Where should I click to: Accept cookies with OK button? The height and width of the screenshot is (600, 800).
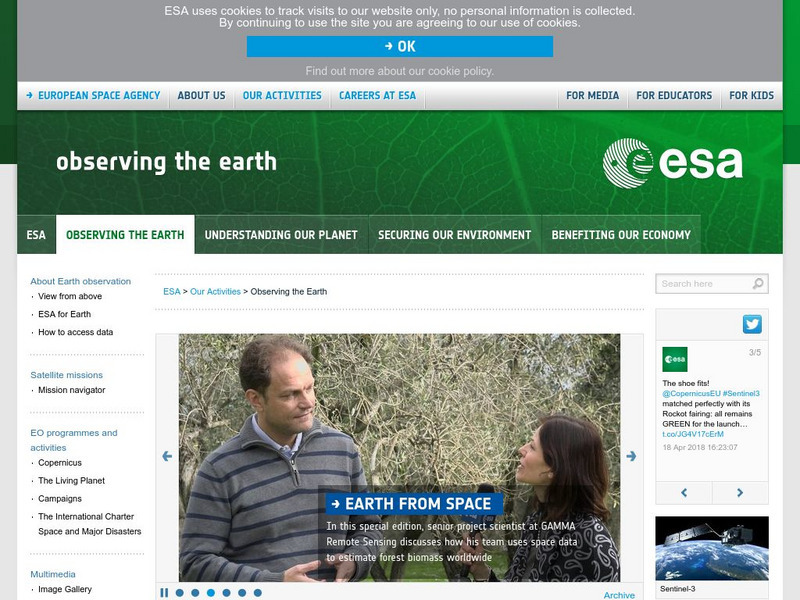pyautogui.click(x=399, y=46)
